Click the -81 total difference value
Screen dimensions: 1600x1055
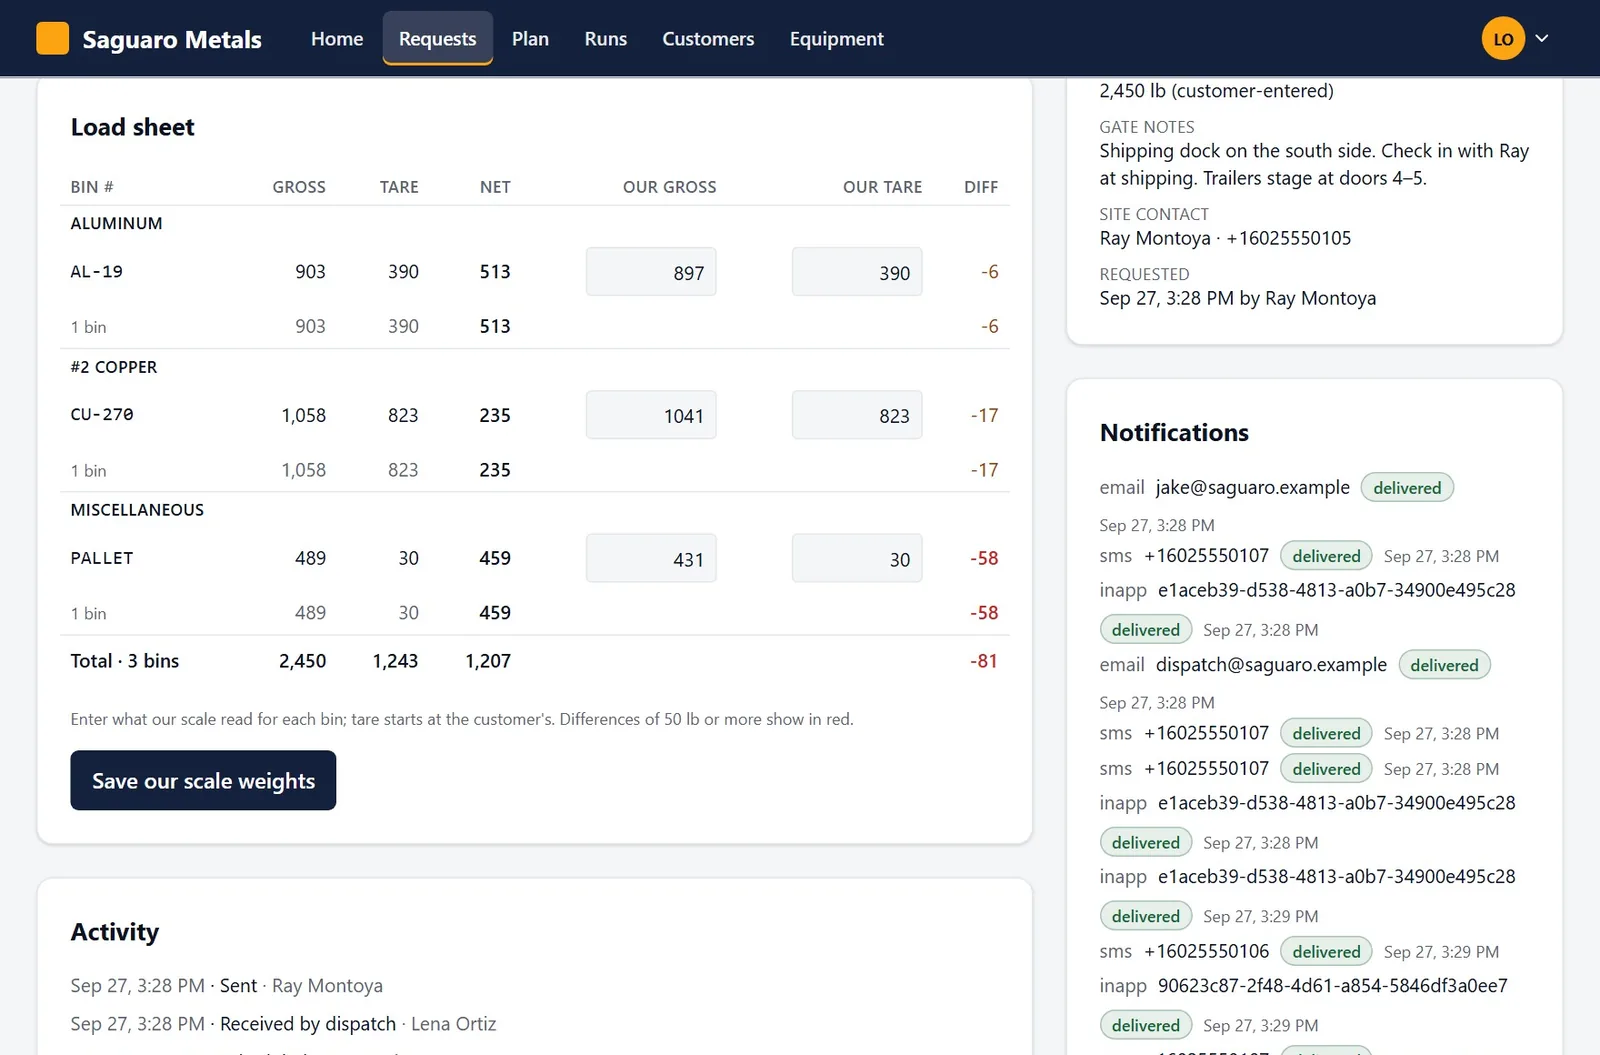point(984,661)
